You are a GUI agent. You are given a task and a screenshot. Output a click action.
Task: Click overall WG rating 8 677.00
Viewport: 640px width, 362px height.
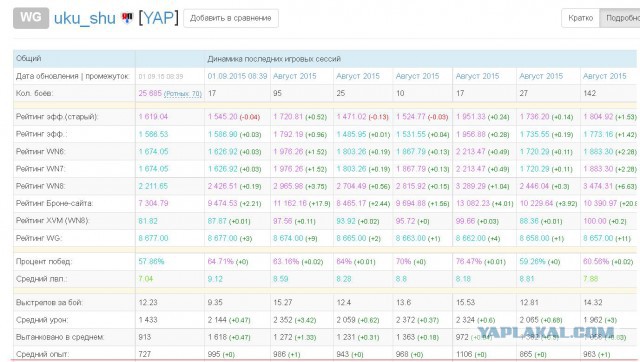(x=153, y=238)
